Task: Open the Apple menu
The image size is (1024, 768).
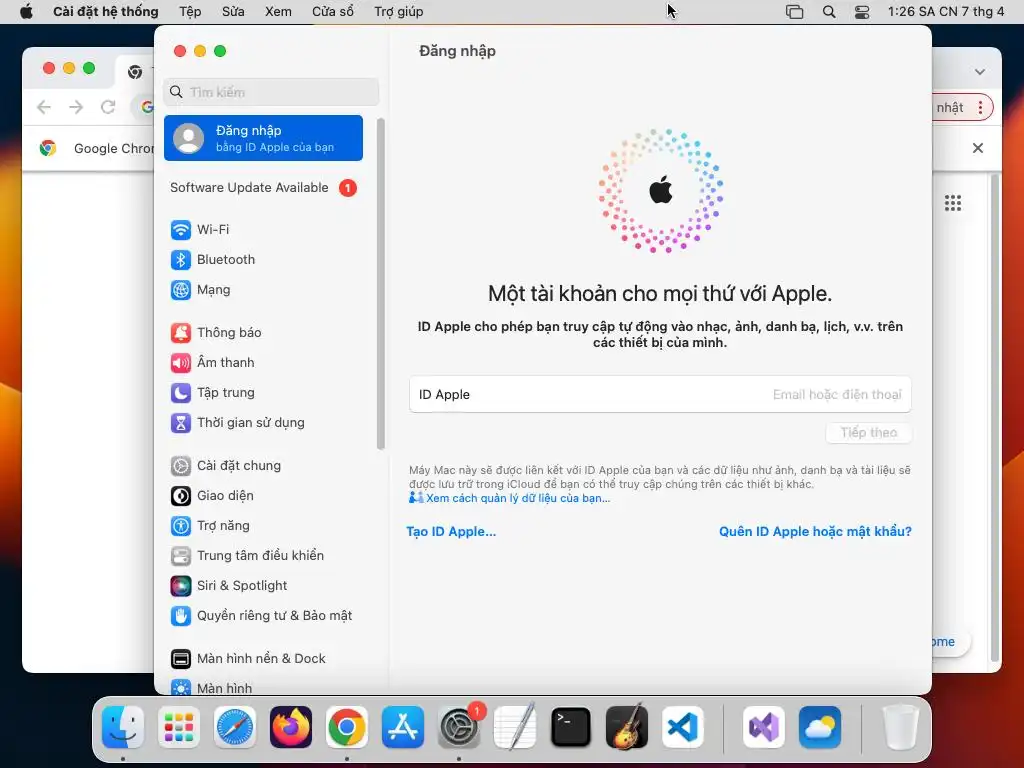Action: 26,11
